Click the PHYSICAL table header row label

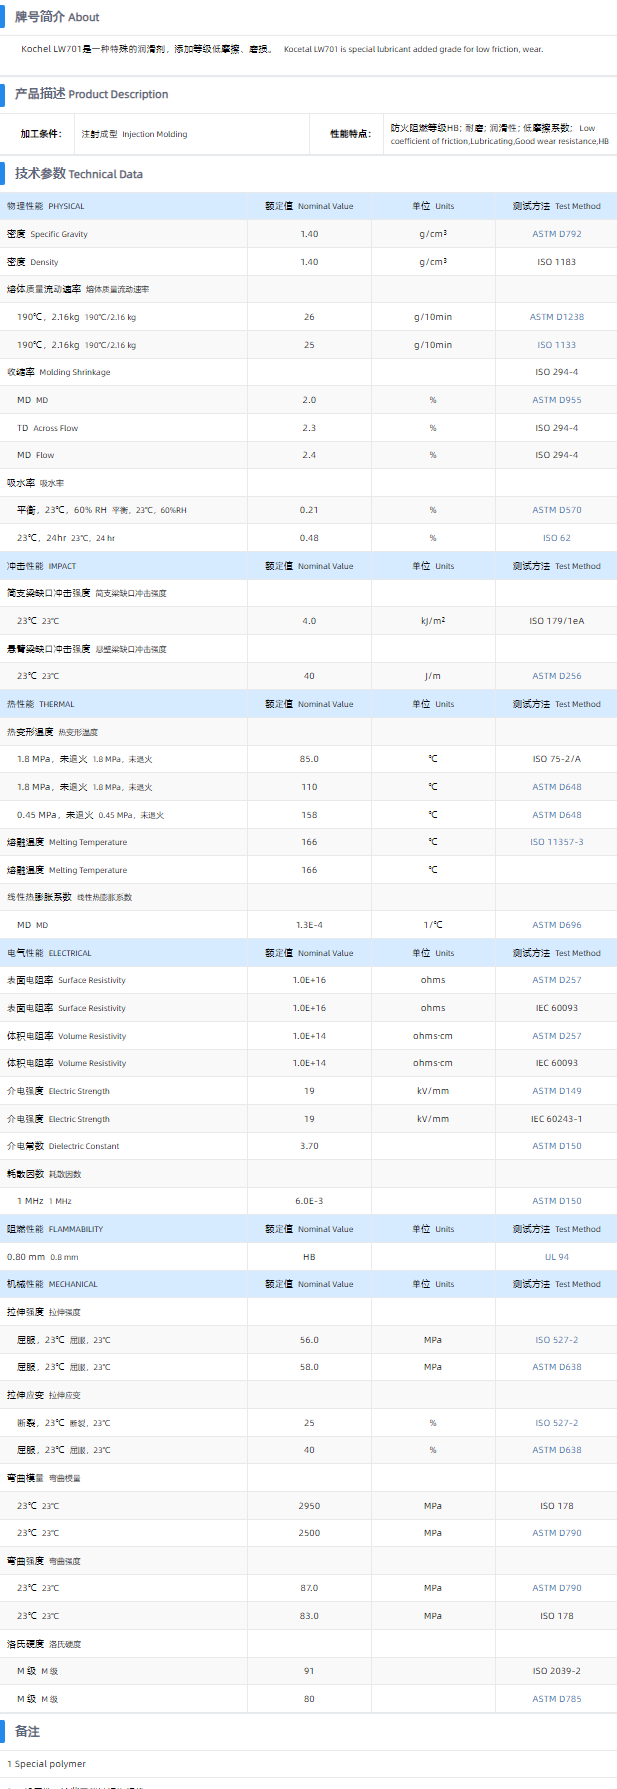46,206
